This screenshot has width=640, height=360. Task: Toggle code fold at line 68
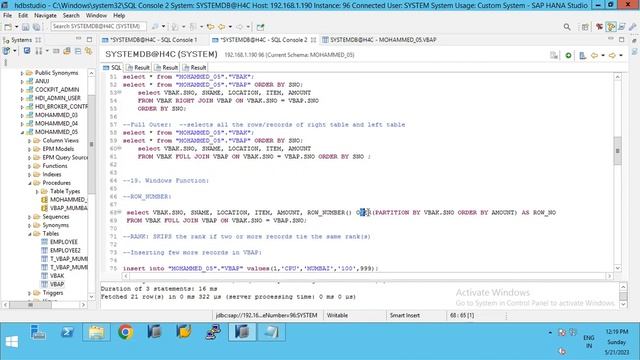(120, 213)
